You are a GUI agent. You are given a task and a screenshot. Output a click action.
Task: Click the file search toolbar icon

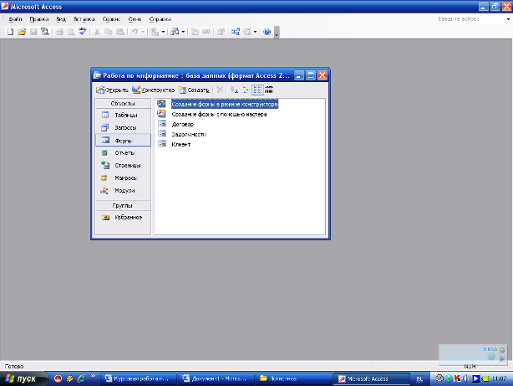[x=45, y=32]
